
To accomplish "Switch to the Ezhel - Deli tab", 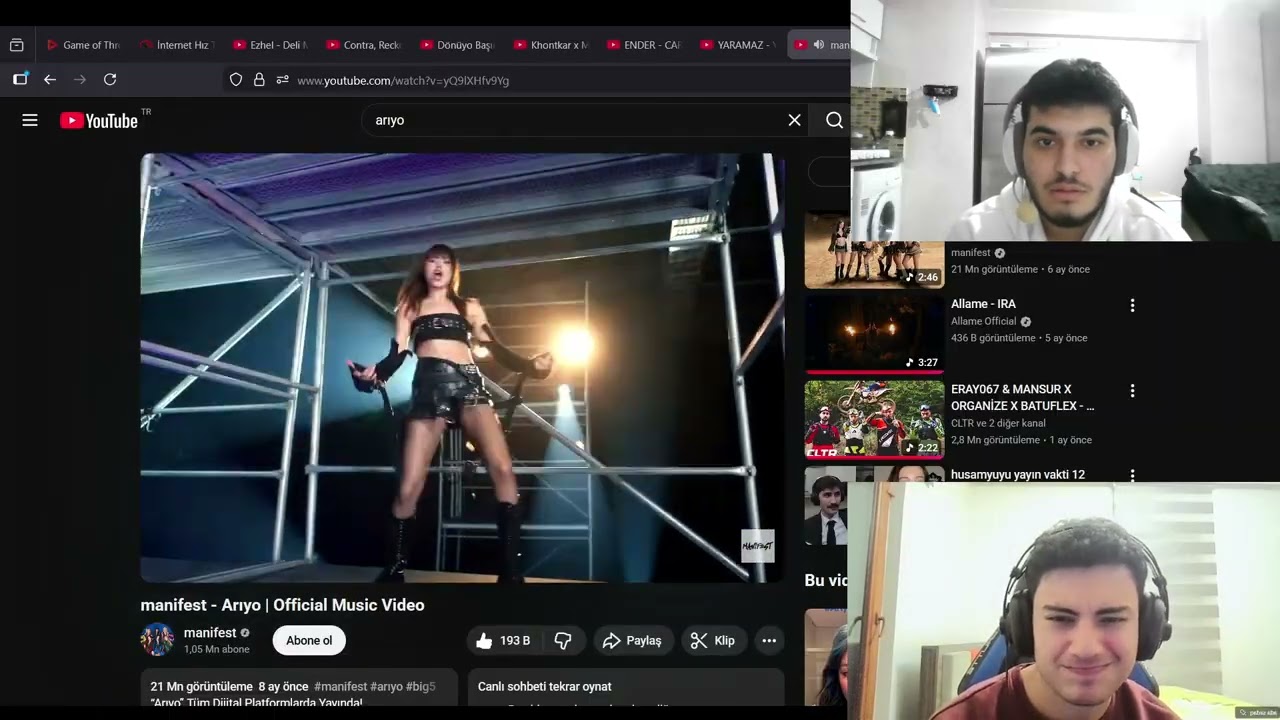I will click(x=270, y=45).
